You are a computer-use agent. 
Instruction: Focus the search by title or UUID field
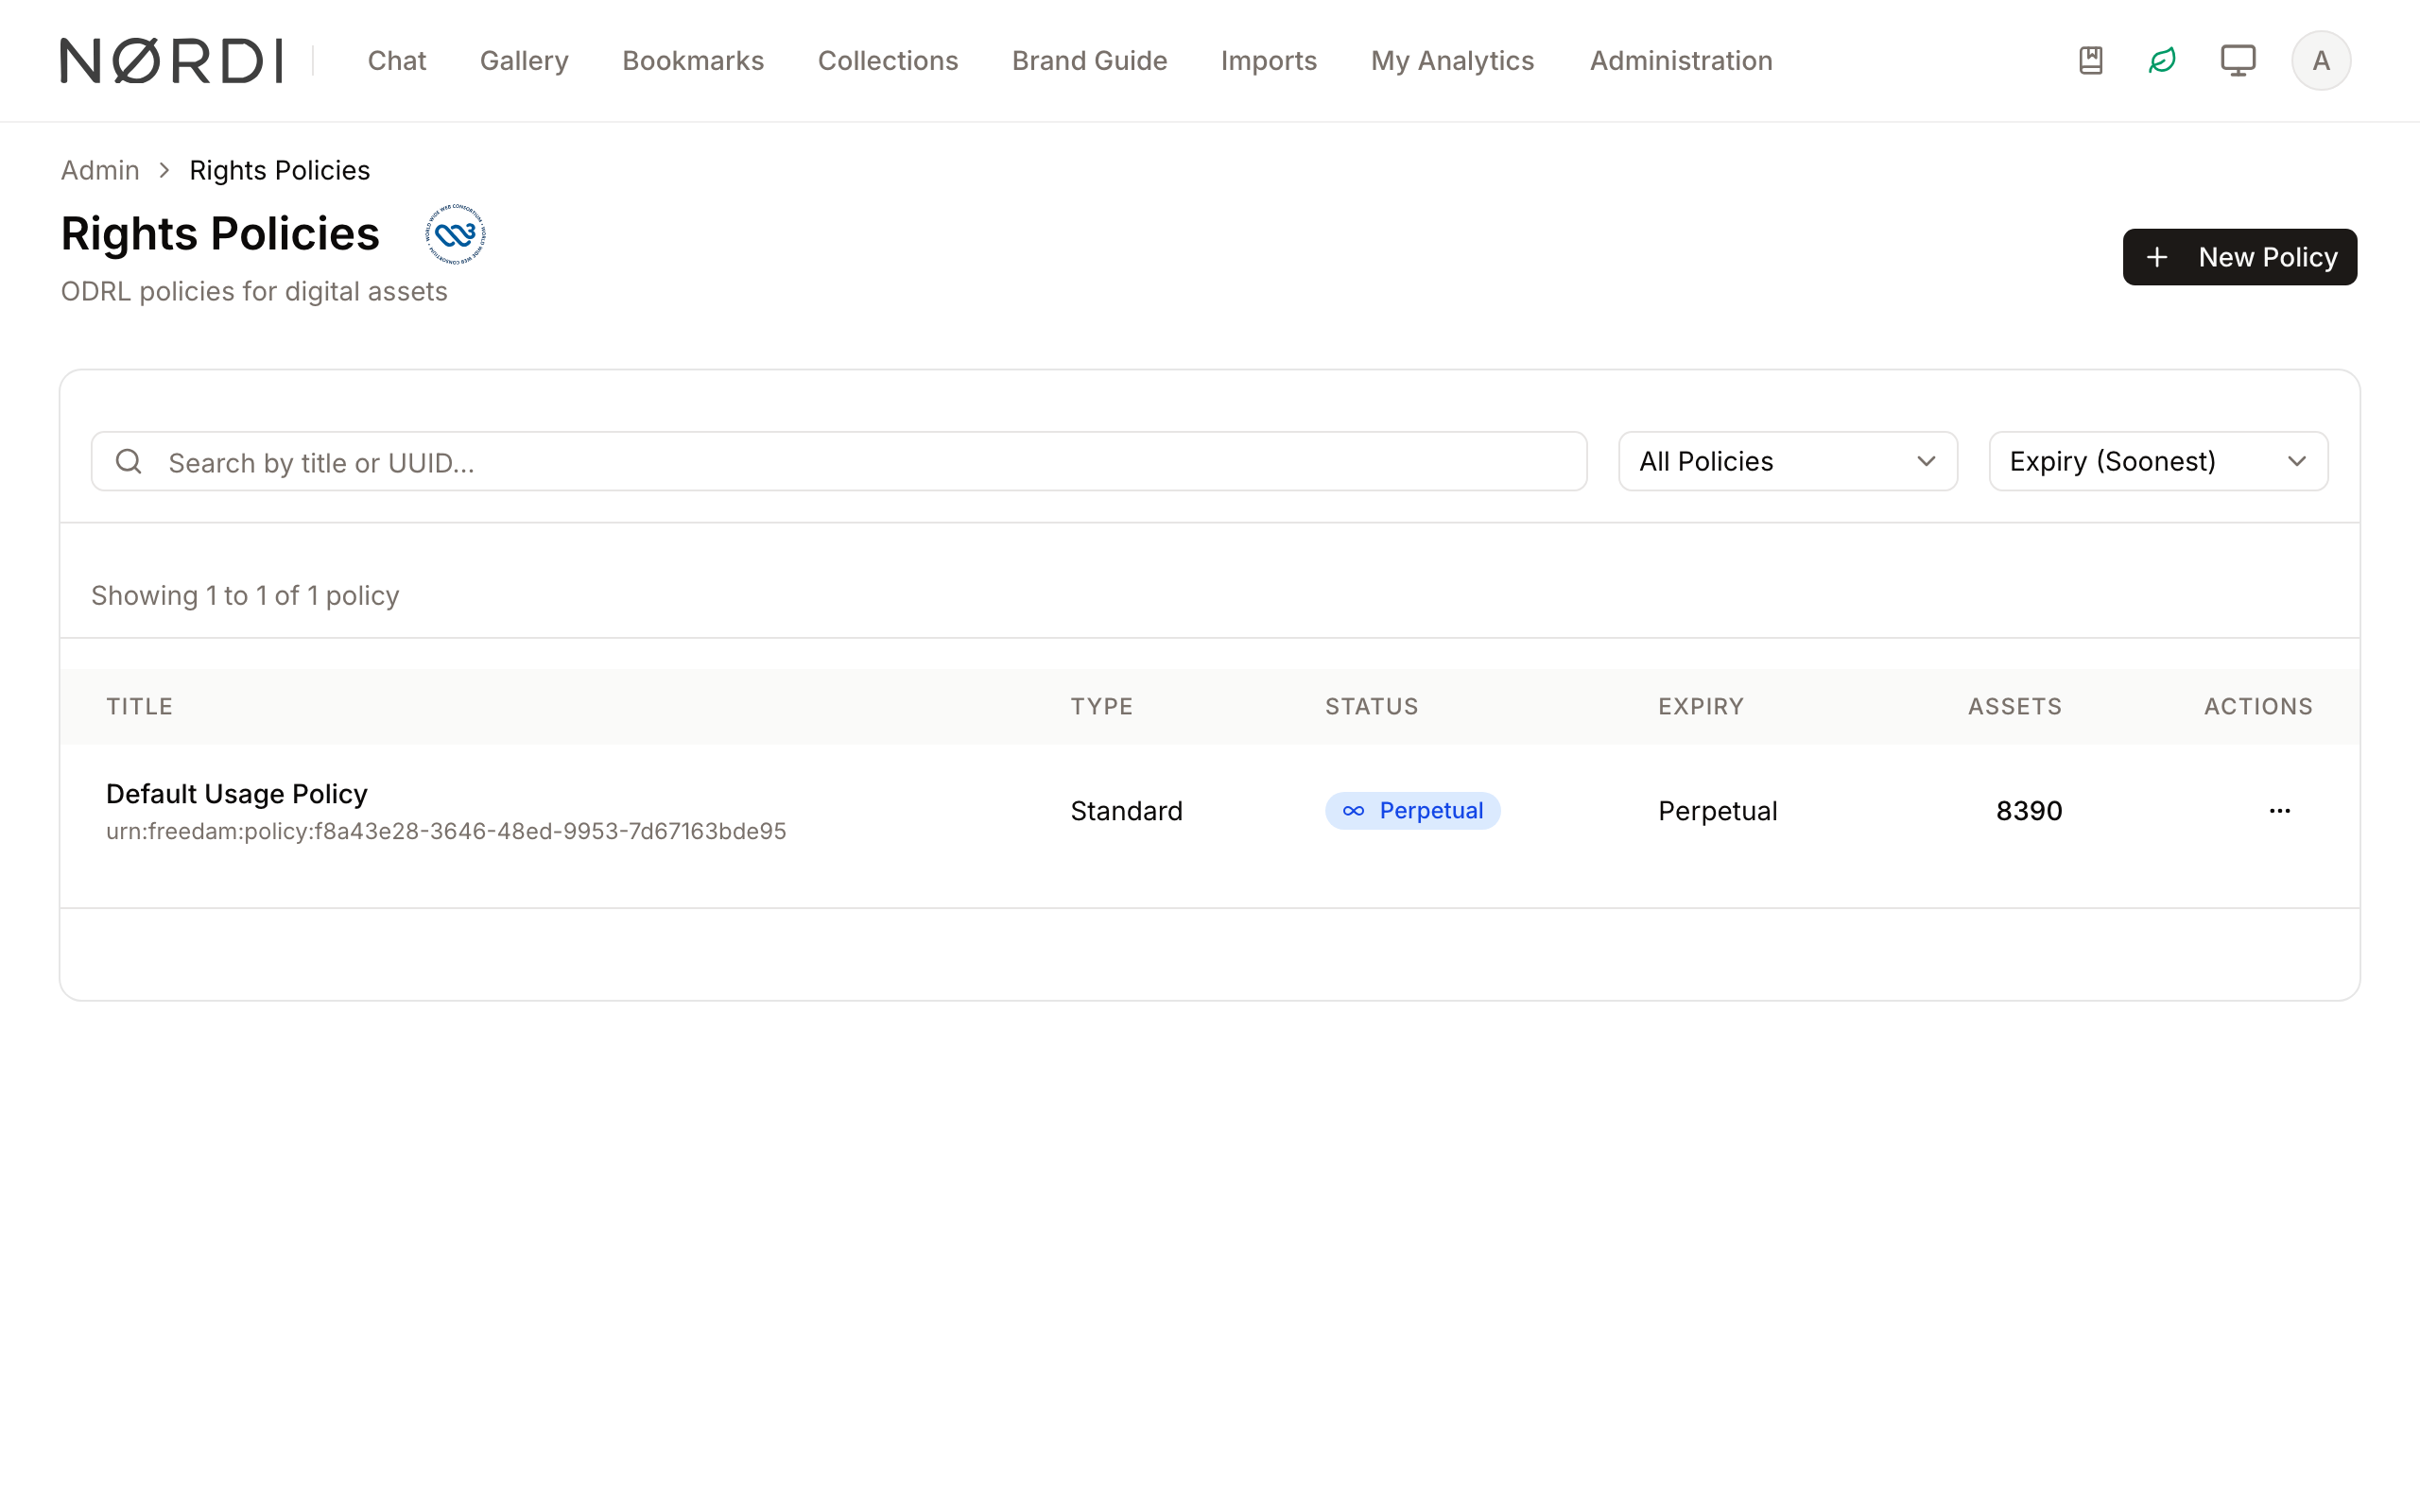(839, 461)
